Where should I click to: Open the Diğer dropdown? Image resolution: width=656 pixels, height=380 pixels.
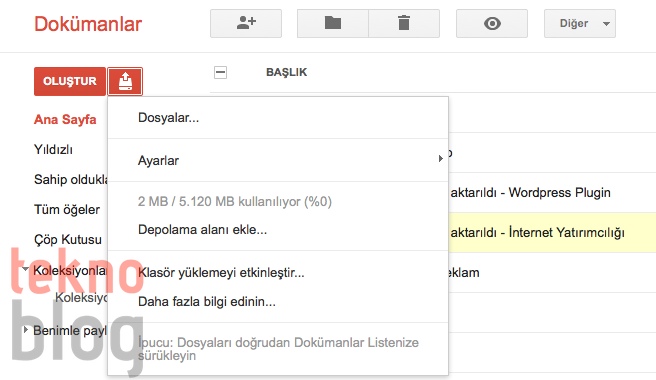[580, 23]
